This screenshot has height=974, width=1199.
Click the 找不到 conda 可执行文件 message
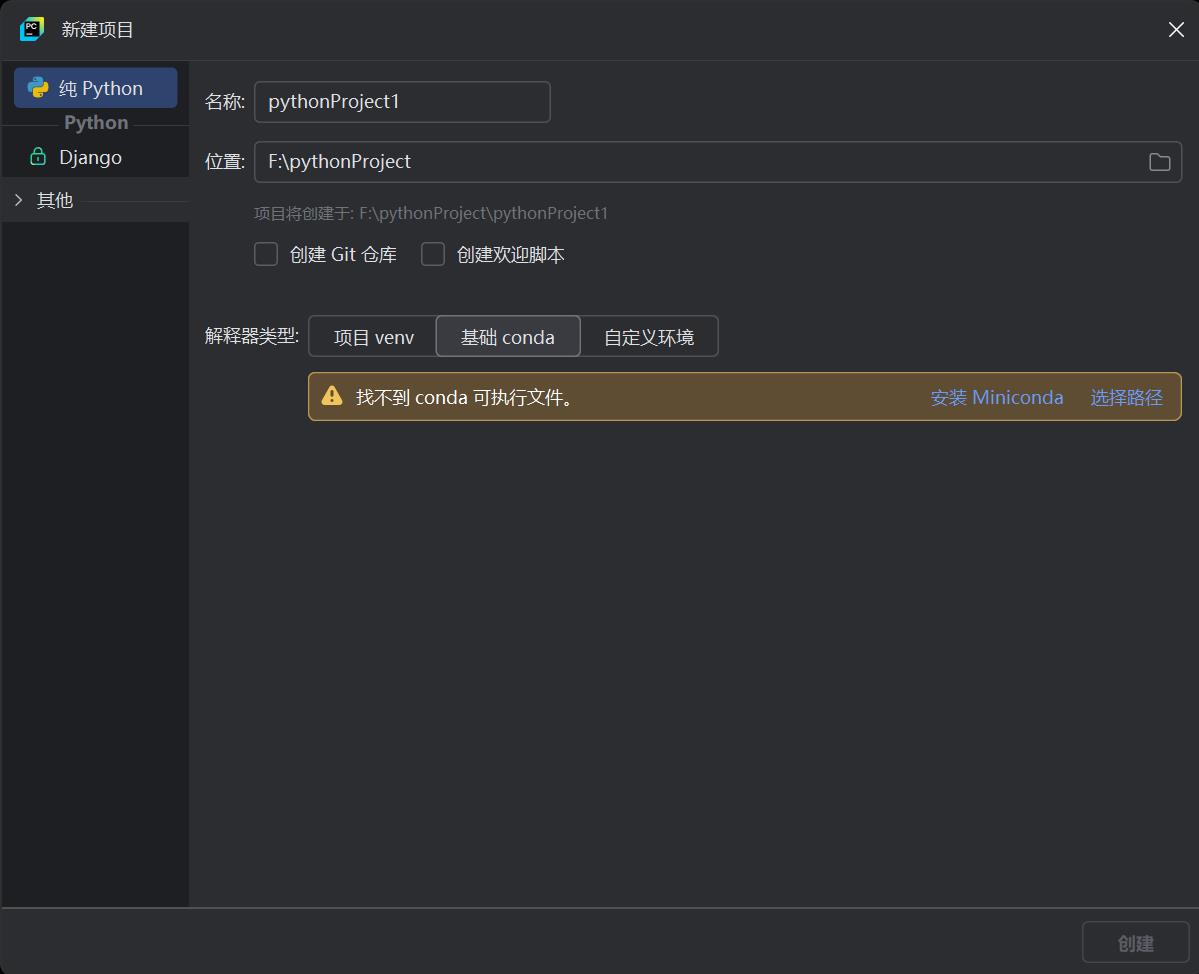coord(464,398)
